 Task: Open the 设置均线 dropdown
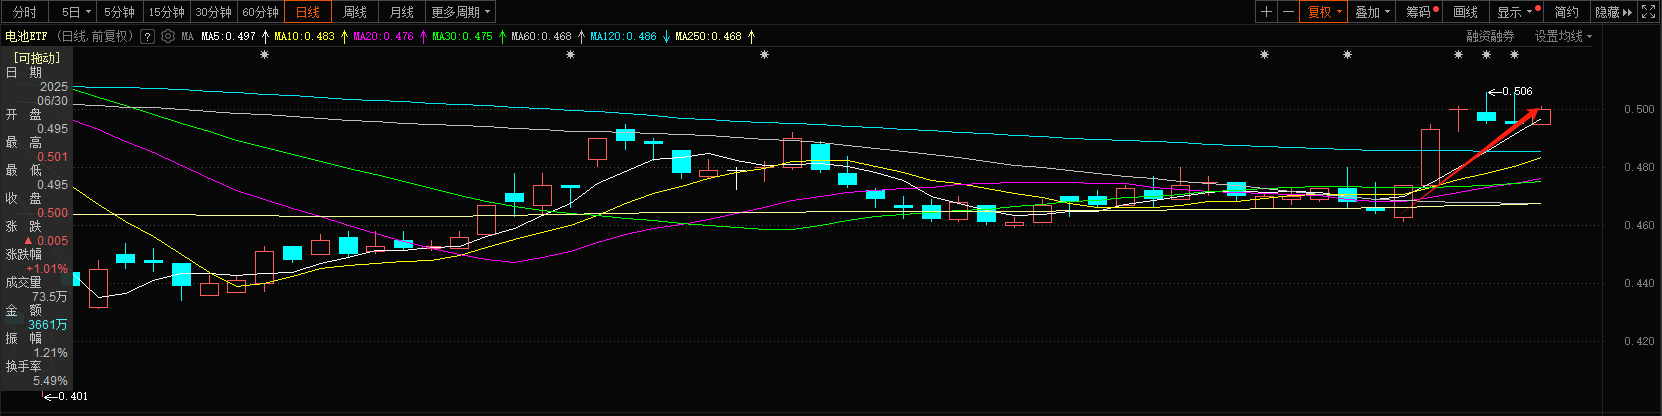click(x=1563, y=36)
